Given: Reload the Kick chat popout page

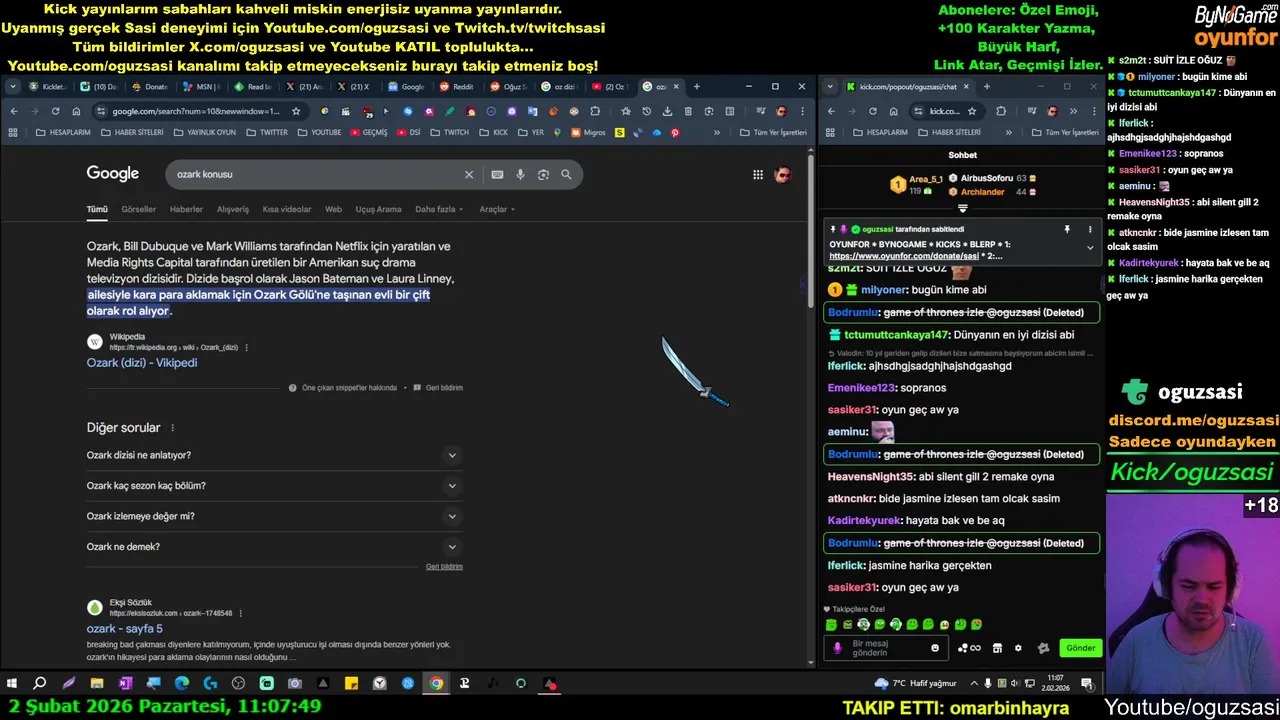Looking at the screenshot, I should tap(872, 111).
